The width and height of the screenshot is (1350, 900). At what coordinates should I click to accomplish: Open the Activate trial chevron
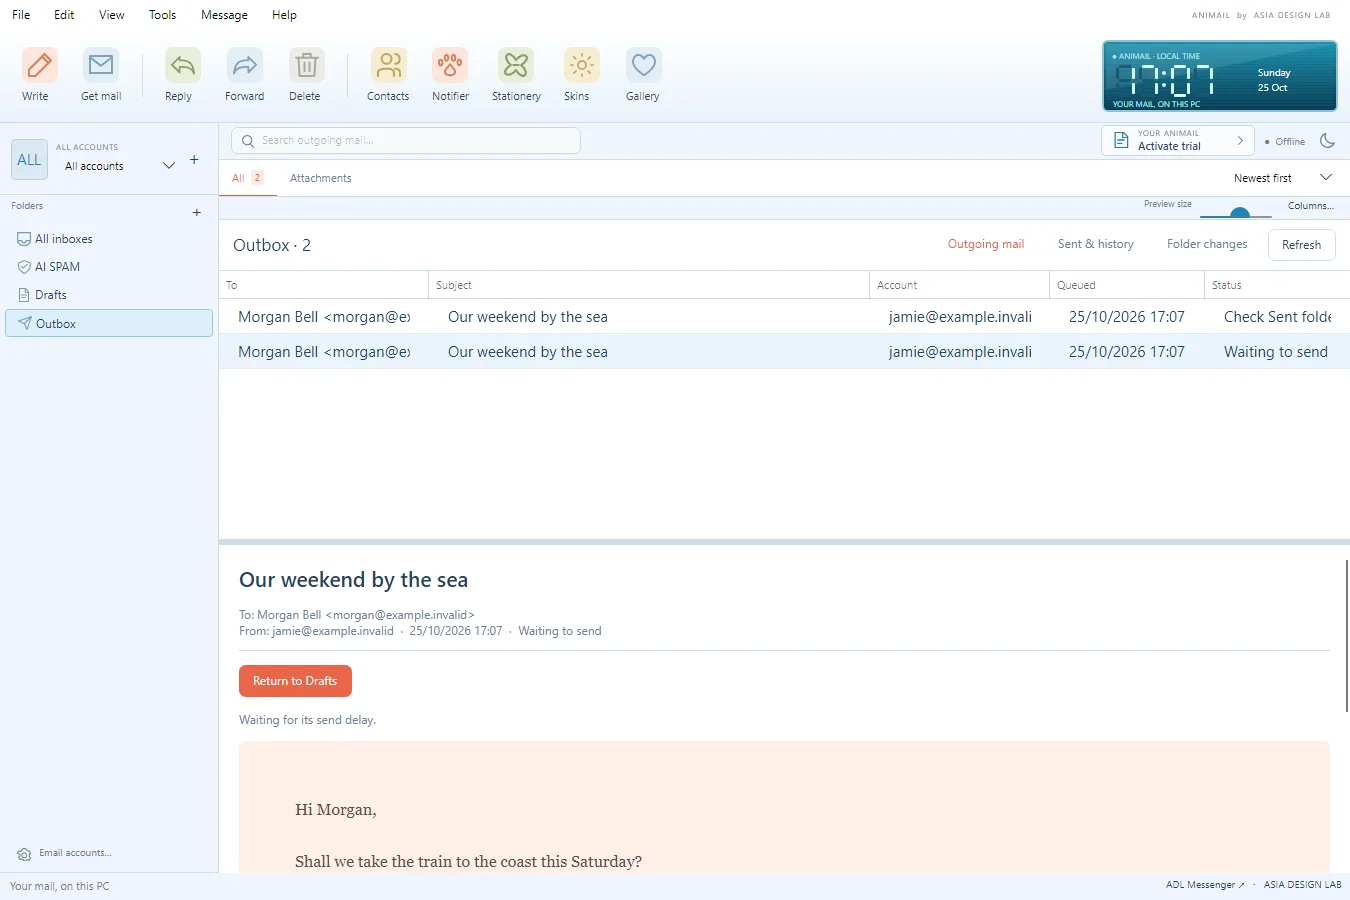click(x=1240, y=141)
